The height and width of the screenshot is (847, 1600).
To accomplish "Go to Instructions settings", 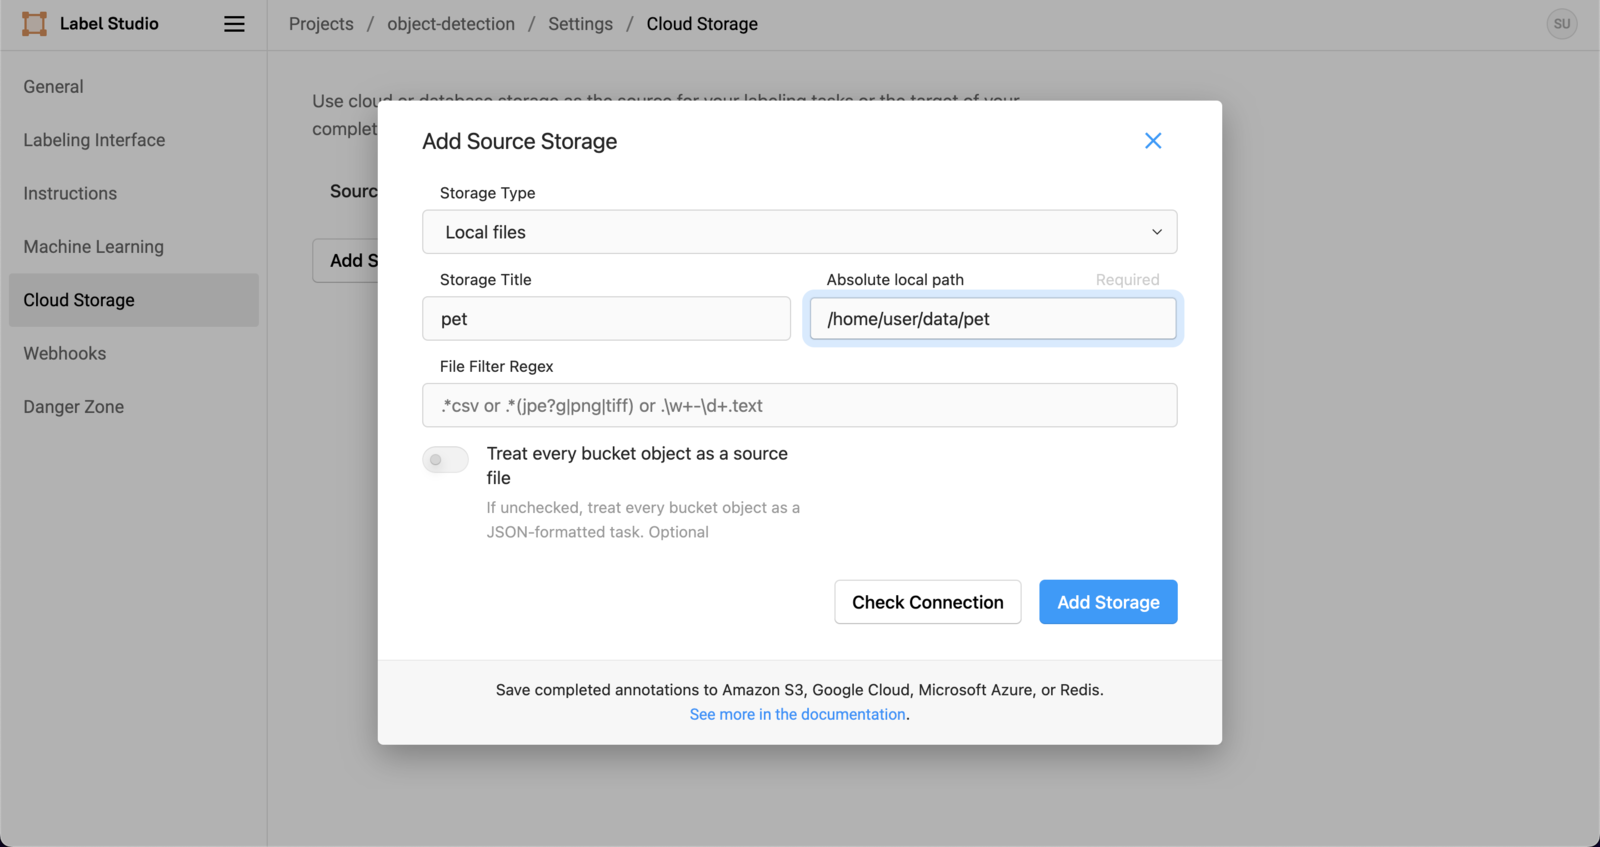I will (70, 194).
